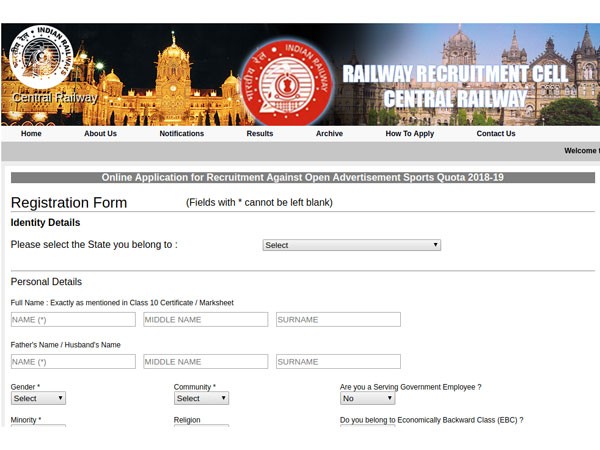This screenshot has height=450, width=600.
Task: Expand the State you belong to dropdown
Action: click(x=352, y=245)
